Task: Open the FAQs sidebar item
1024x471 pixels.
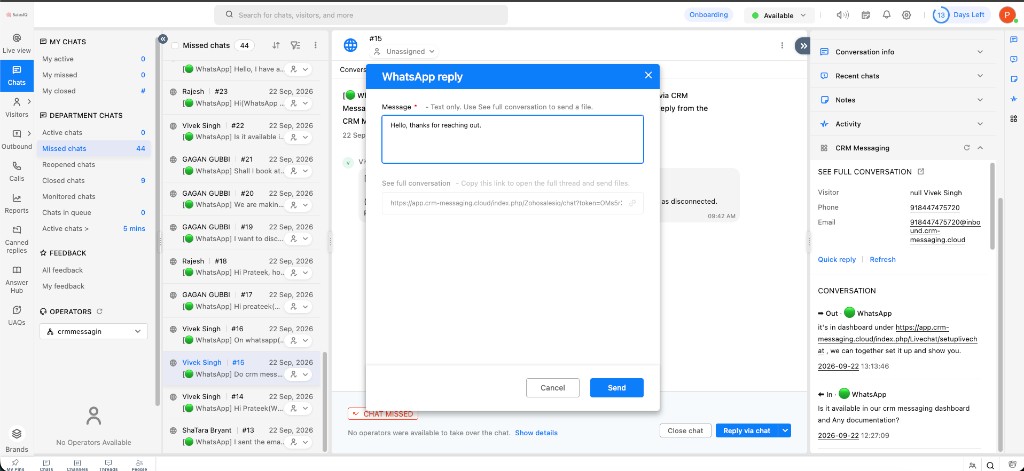Action: [16, 315]
